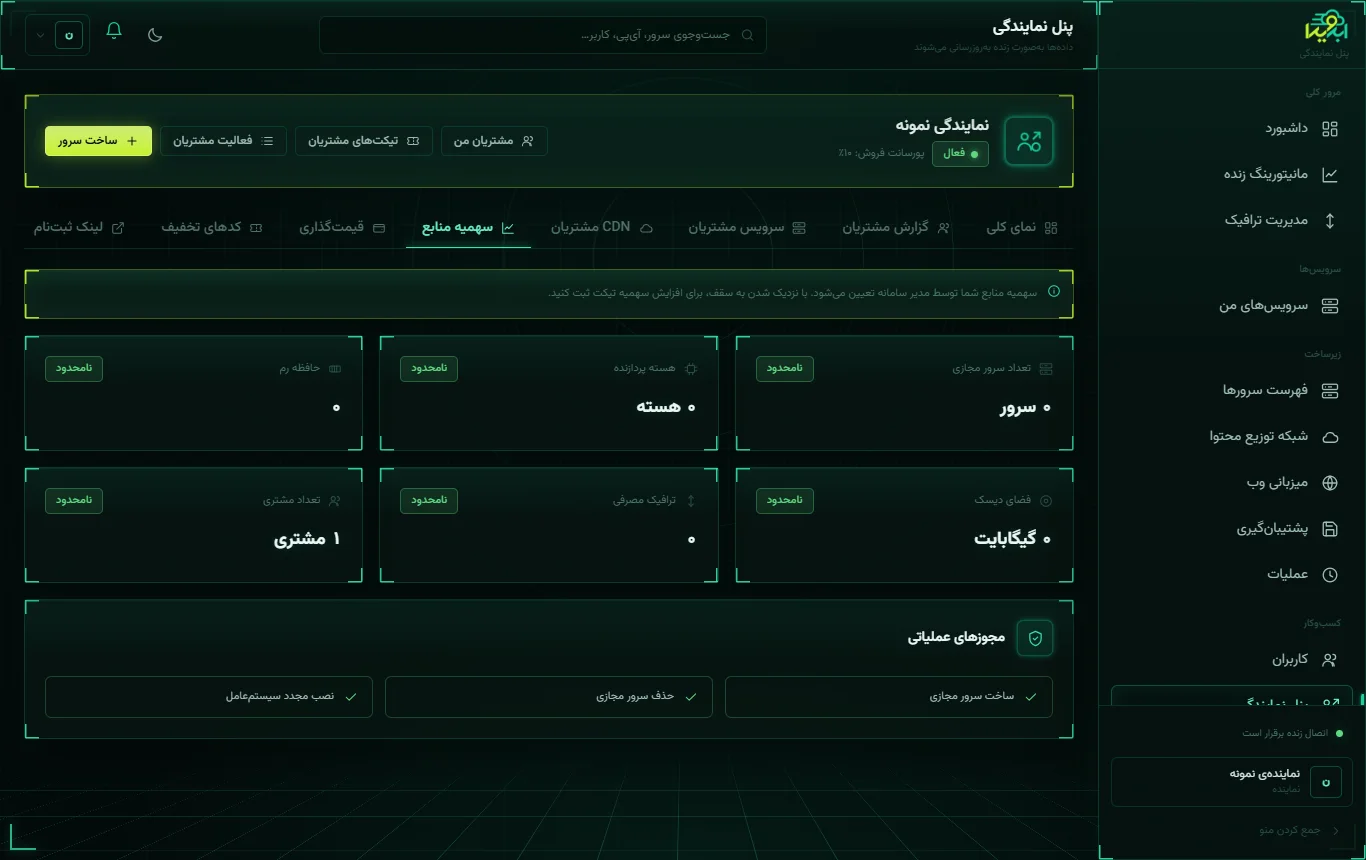Open the لینک ثبت‌نام tab
1366x860 pixels.
[x=79, y=227]
